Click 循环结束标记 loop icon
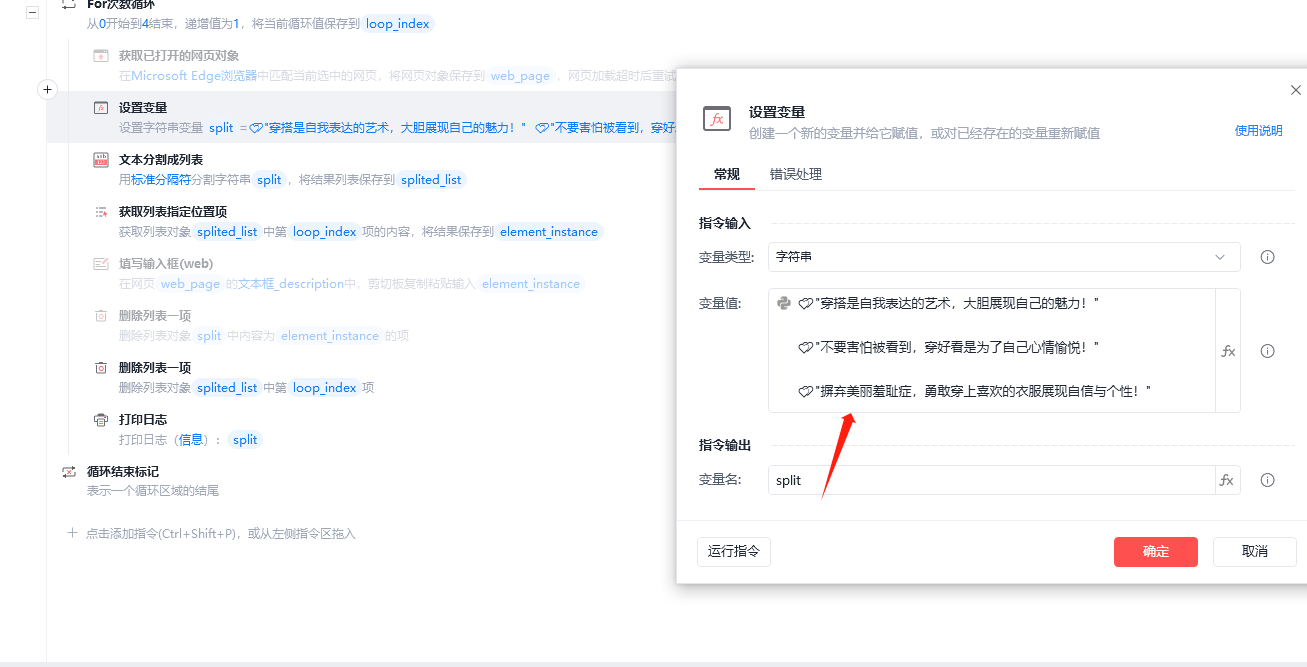This screenshot has height=667, width=1307. coord(69,472)
